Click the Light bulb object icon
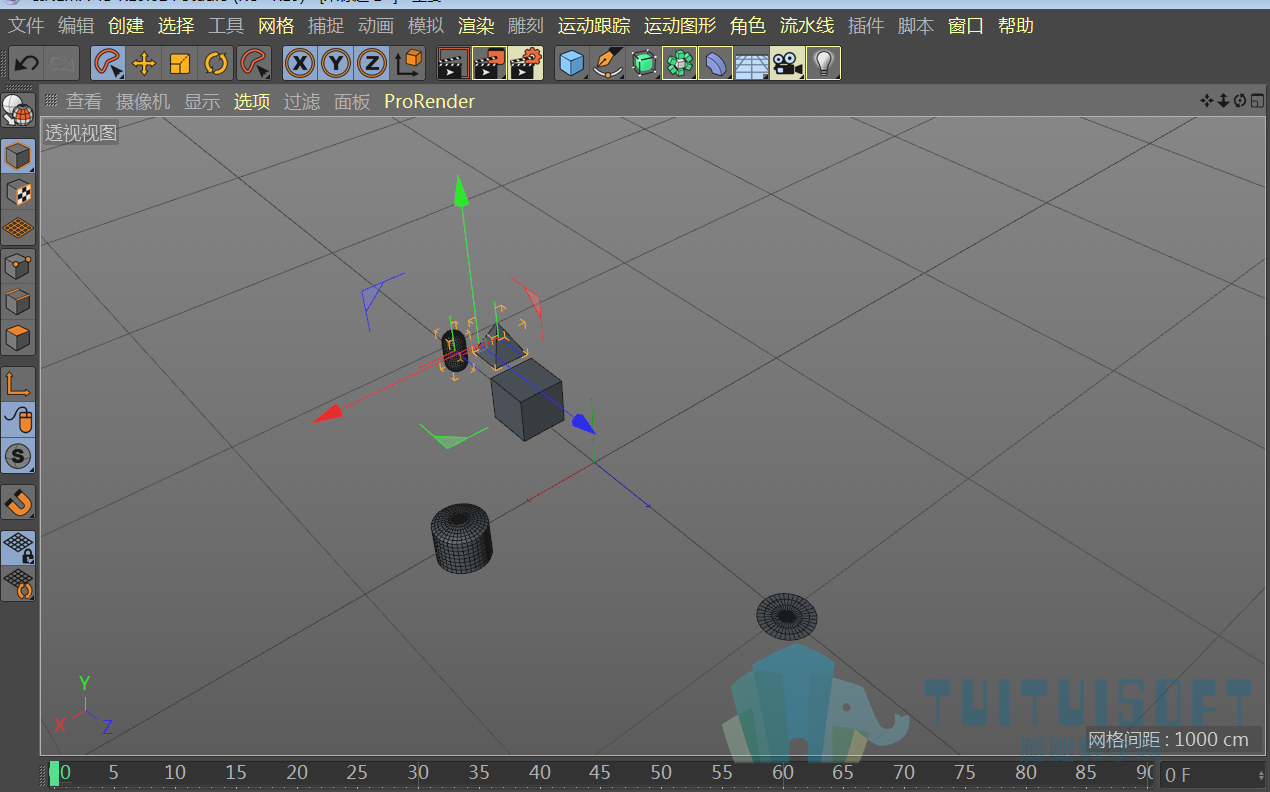1270x792 pixels. [x=823, y=64]
